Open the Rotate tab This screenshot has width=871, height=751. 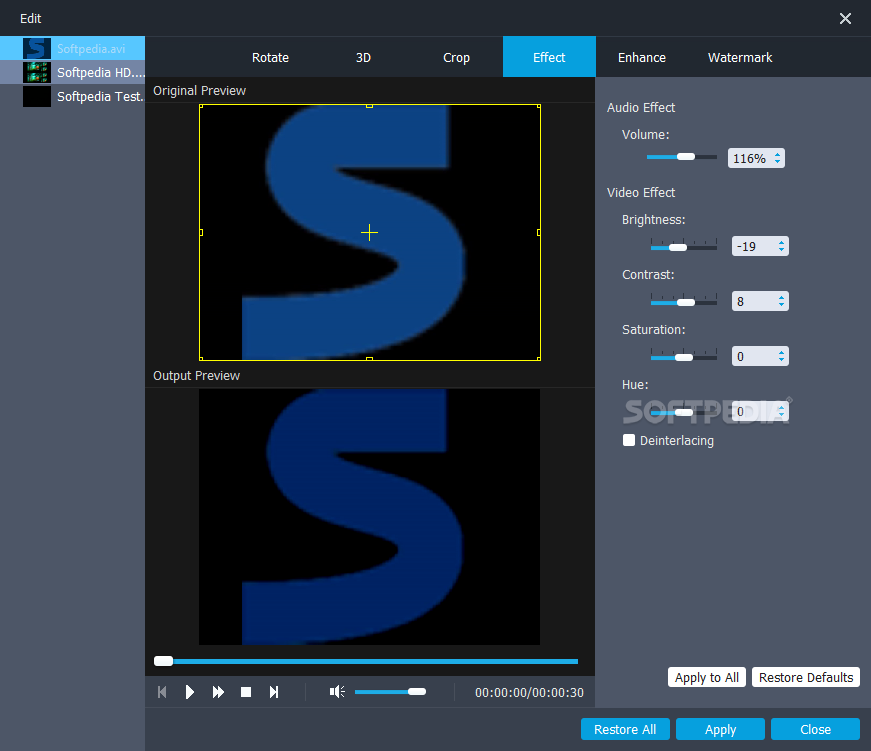pyautogui.click(x=271, y=57)
